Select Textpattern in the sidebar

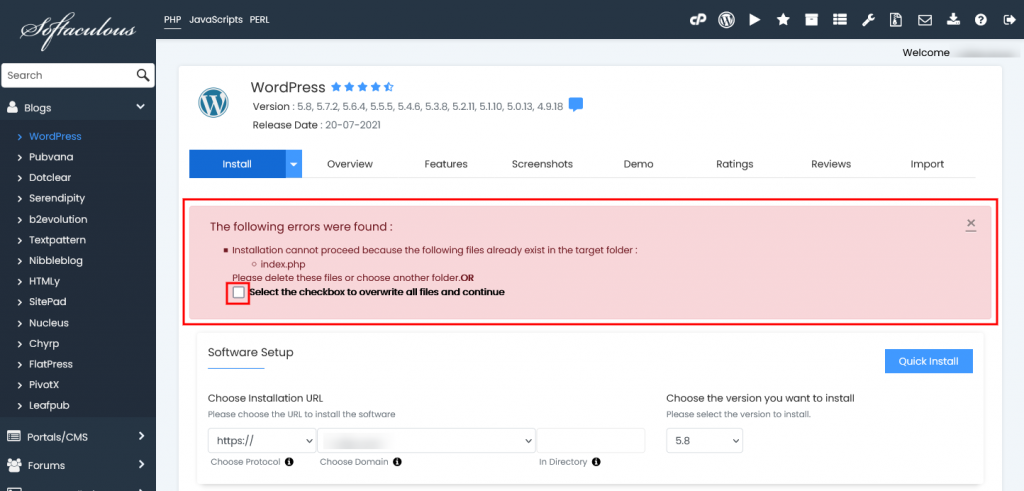57,240
